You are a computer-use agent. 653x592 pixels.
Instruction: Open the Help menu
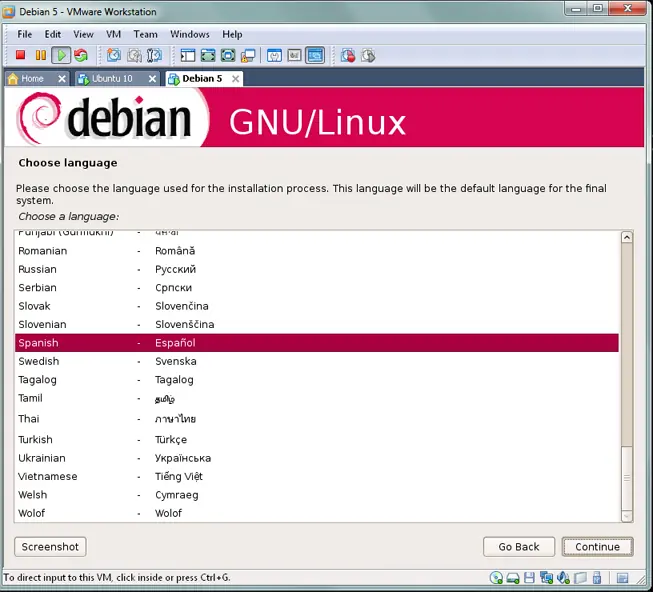point(232,34)
